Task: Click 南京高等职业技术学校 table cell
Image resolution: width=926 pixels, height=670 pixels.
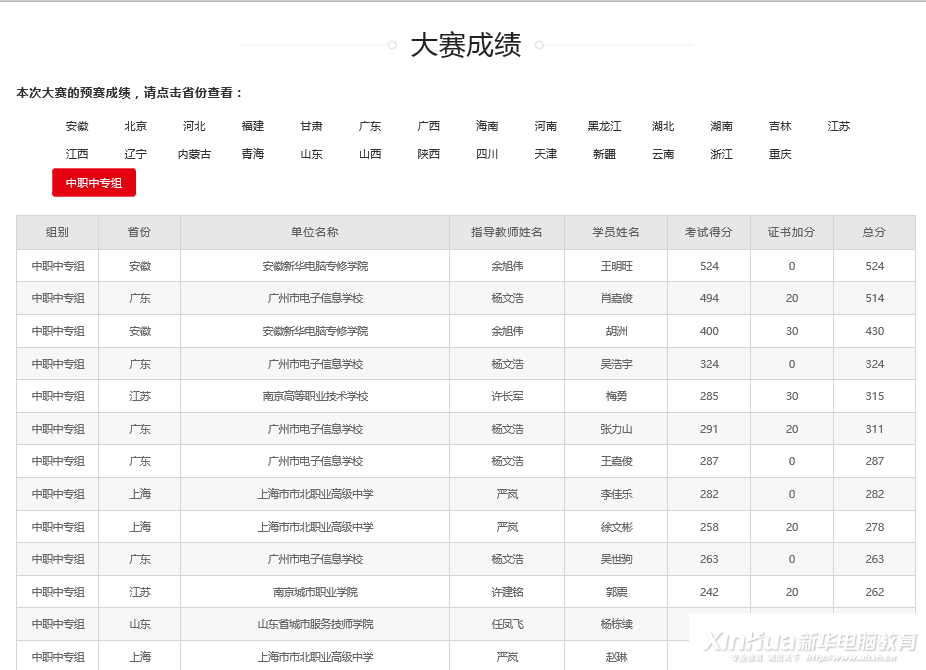Action: click(315, 396)
